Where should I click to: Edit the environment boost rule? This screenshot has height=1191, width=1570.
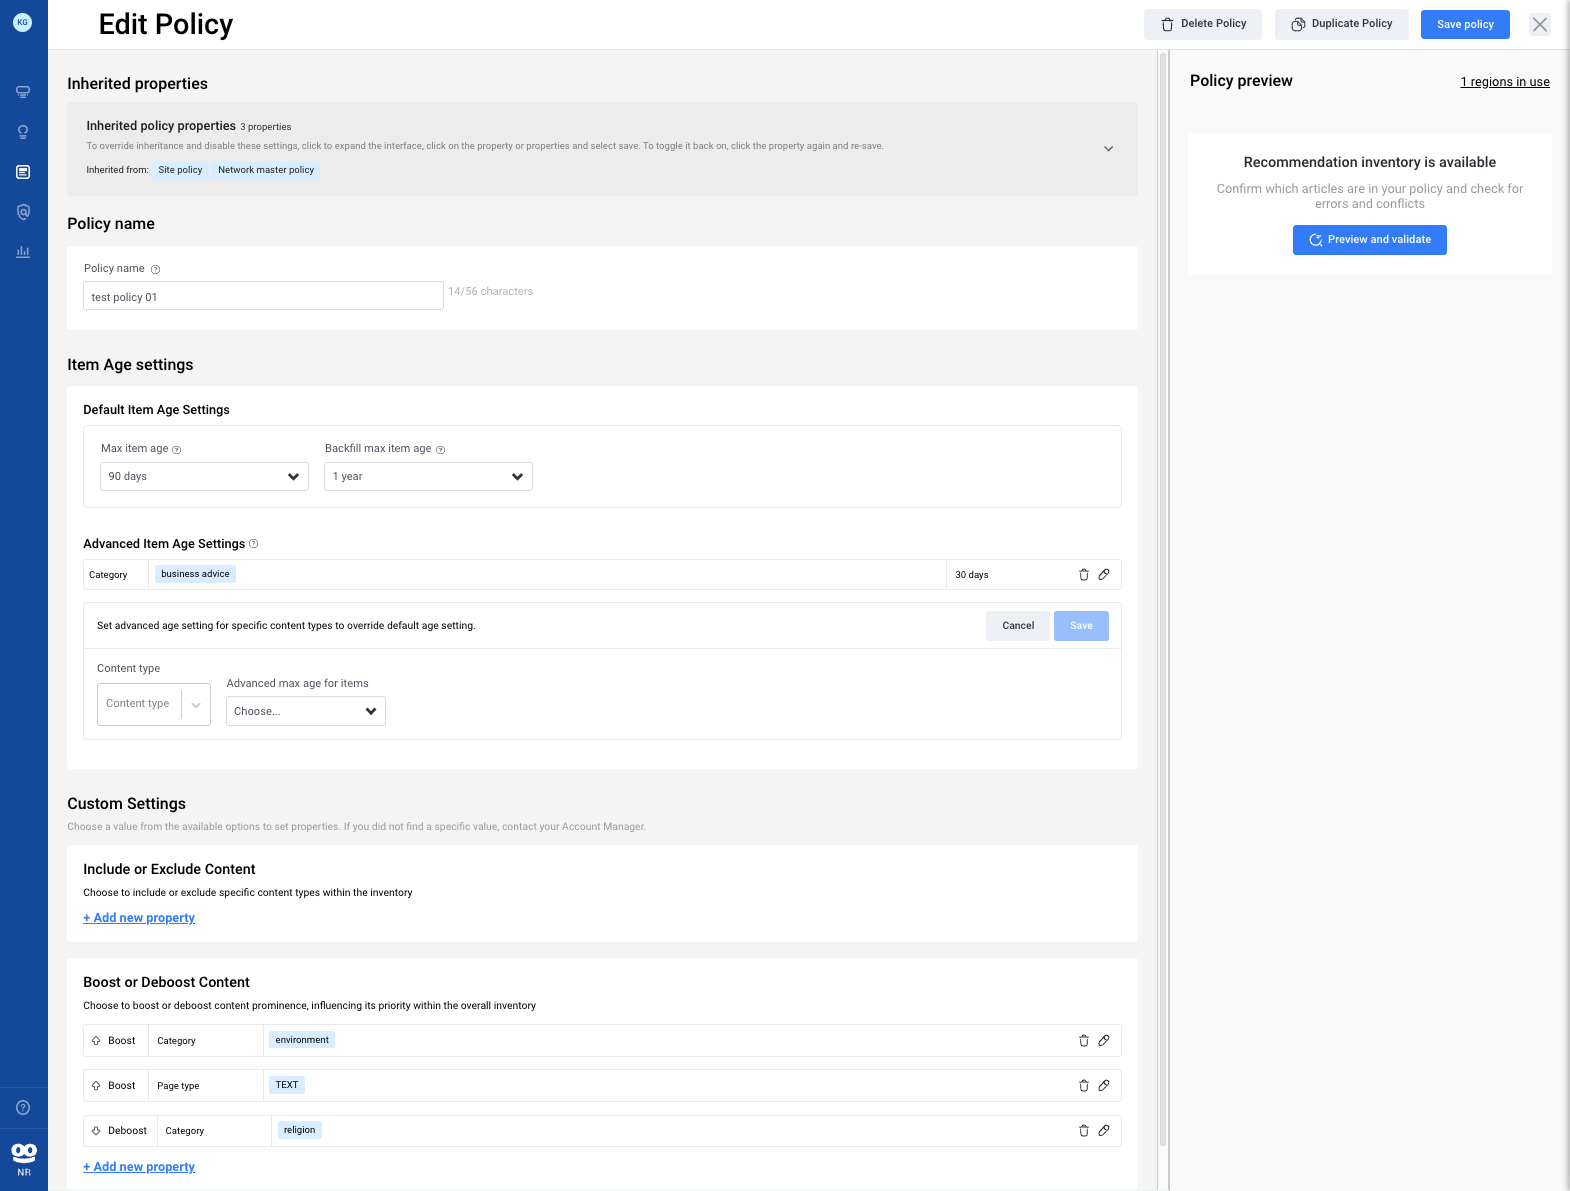(1104, 1041)
